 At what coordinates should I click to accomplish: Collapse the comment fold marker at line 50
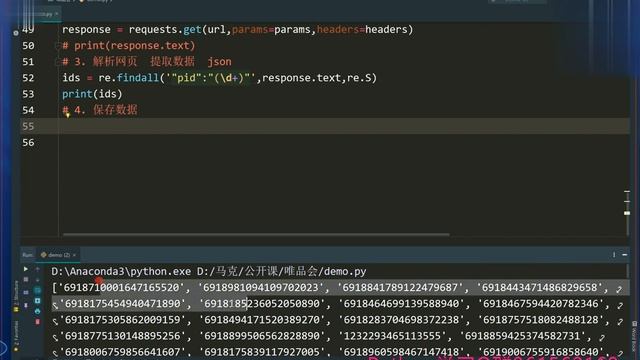pyautogui.click(x=58, y=46)
